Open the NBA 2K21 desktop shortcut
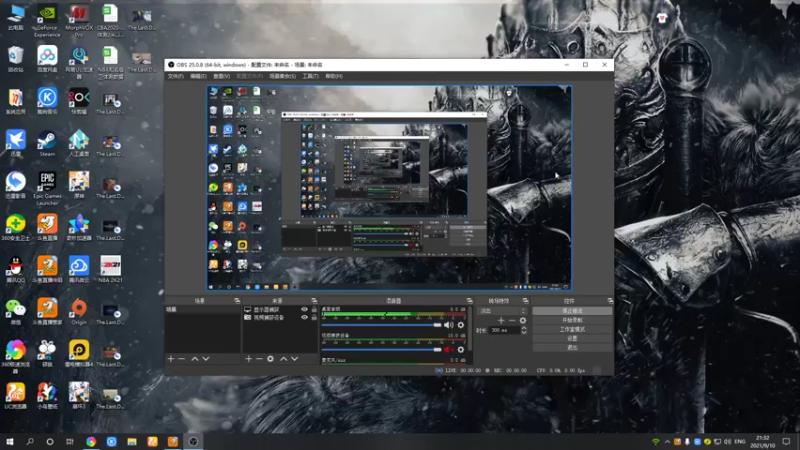The image size is (800, 450). click(x=111, y=269)
